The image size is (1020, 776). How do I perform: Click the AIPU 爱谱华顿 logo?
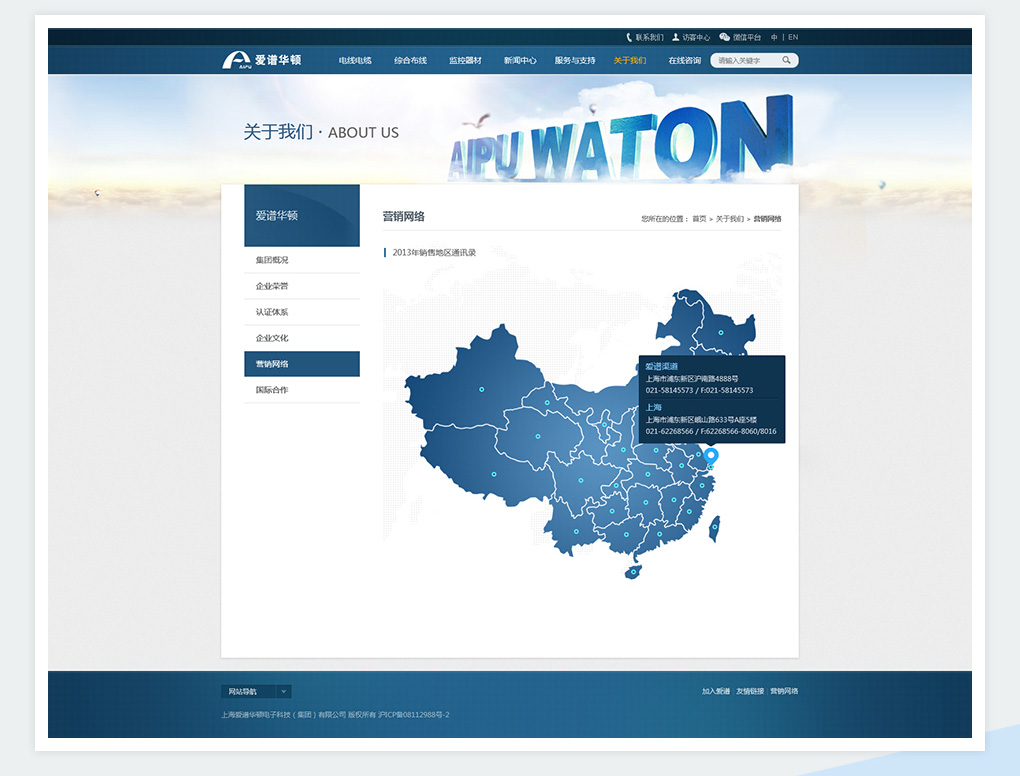262,60
